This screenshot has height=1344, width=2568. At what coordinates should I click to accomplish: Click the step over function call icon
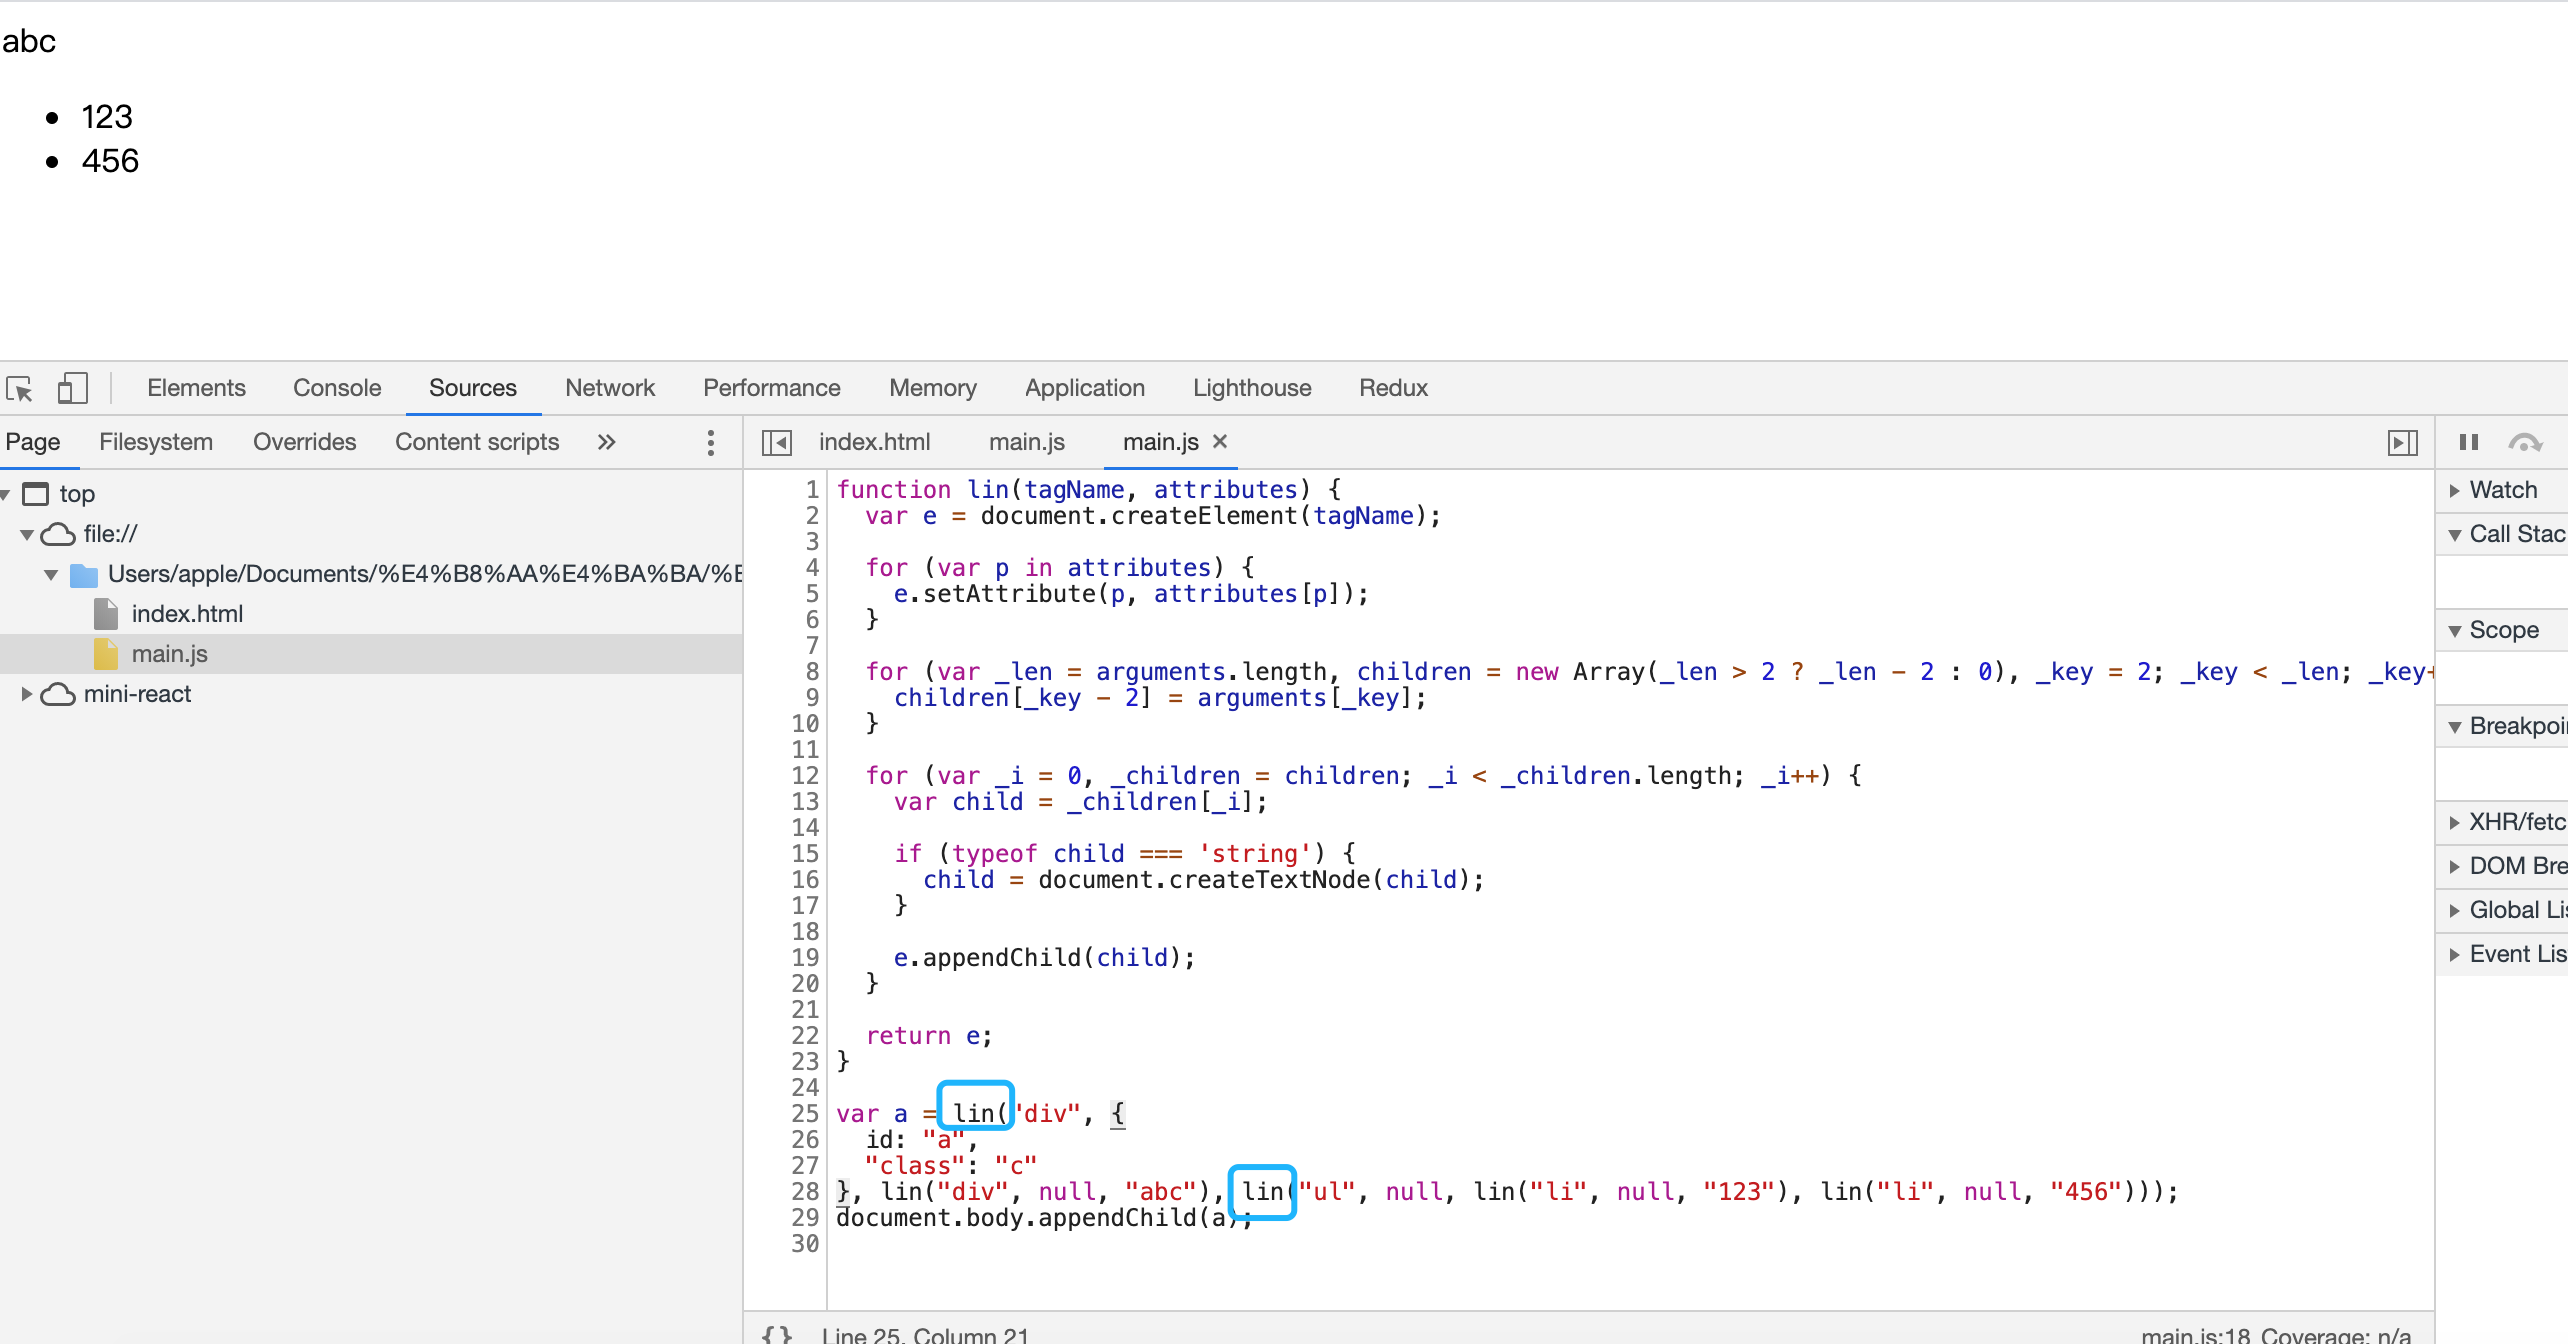[x=2524, y=442]
